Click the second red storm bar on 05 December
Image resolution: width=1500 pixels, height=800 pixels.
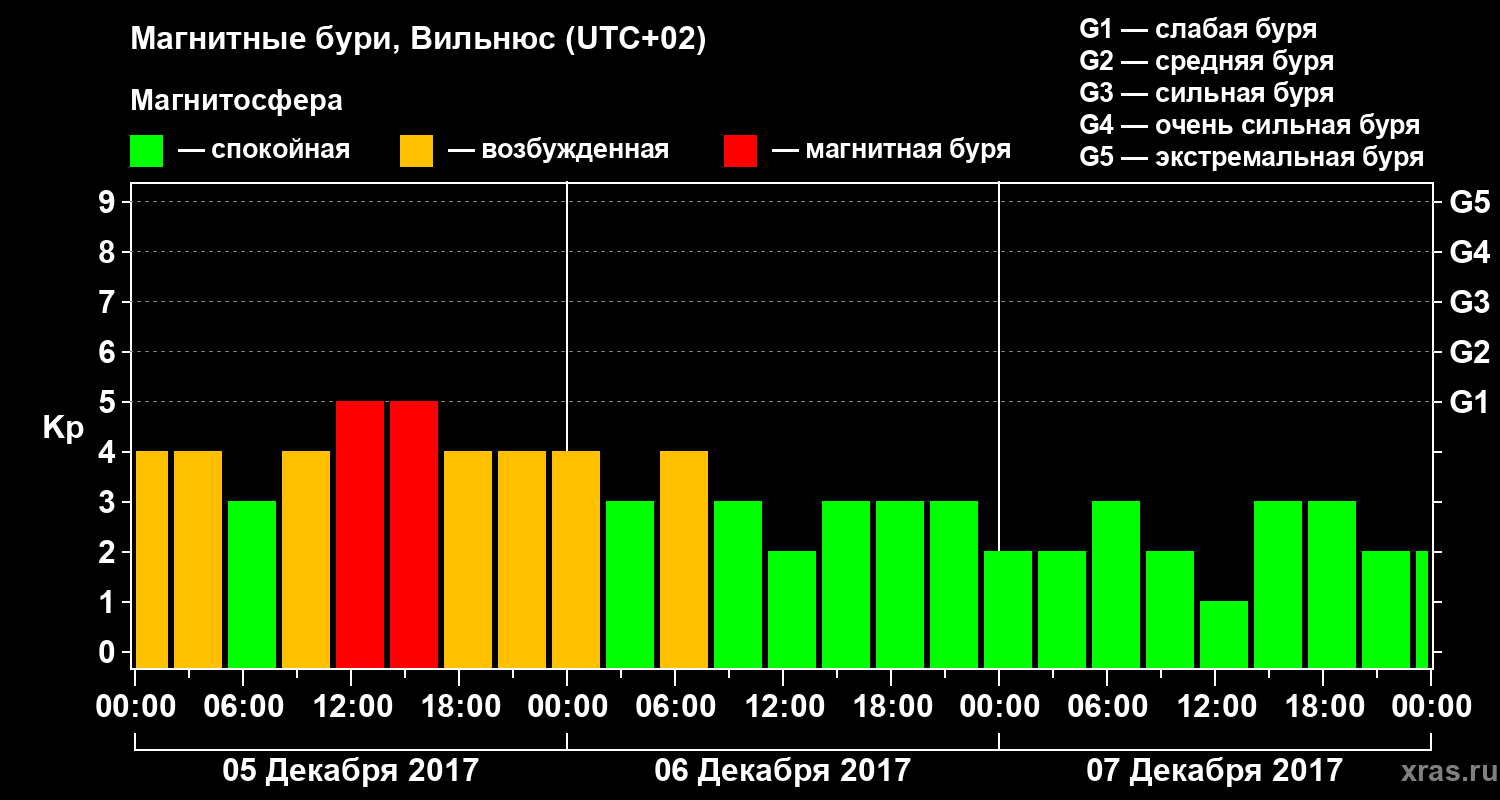coord(414,535)
